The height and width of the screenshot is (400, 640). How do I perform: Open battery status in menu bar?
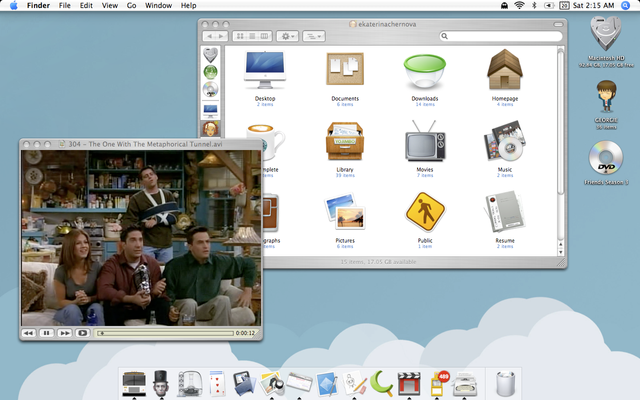[x=549, y=5]
